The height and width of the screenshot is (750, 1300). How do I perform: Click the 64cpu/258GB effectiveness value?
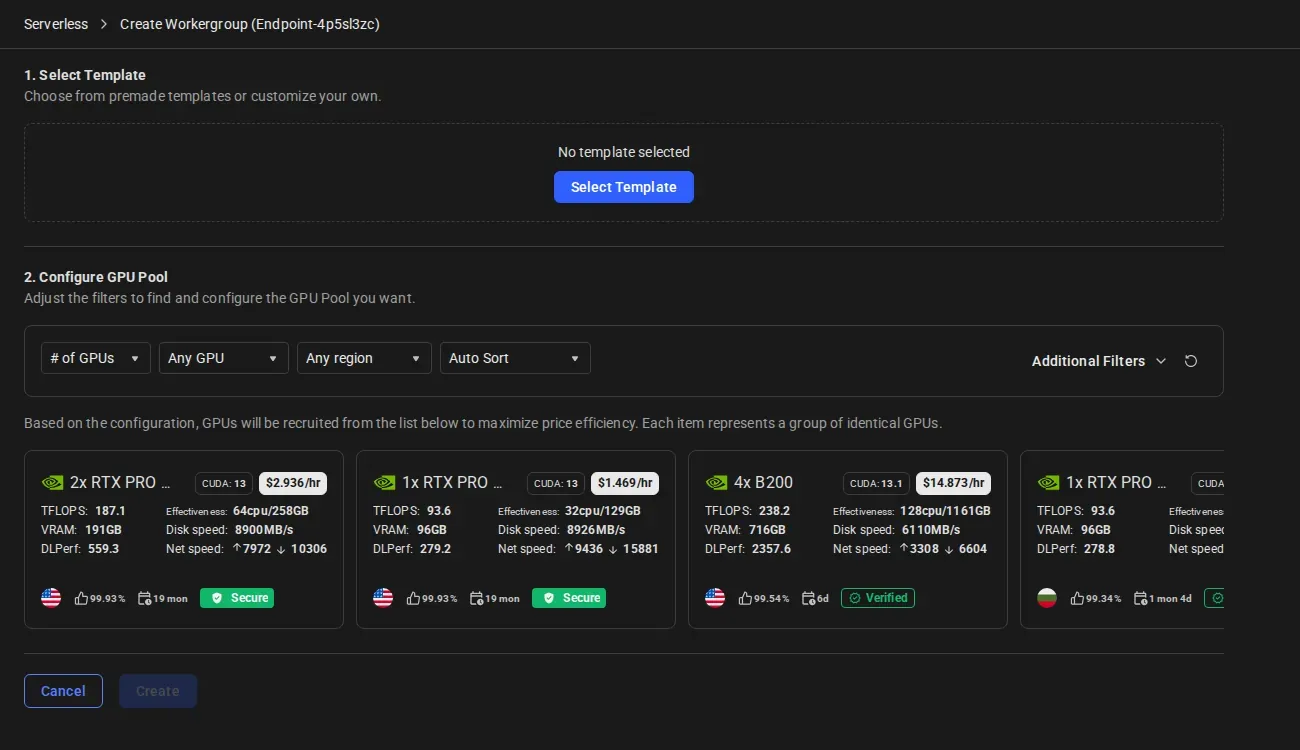tap(271, 511)
